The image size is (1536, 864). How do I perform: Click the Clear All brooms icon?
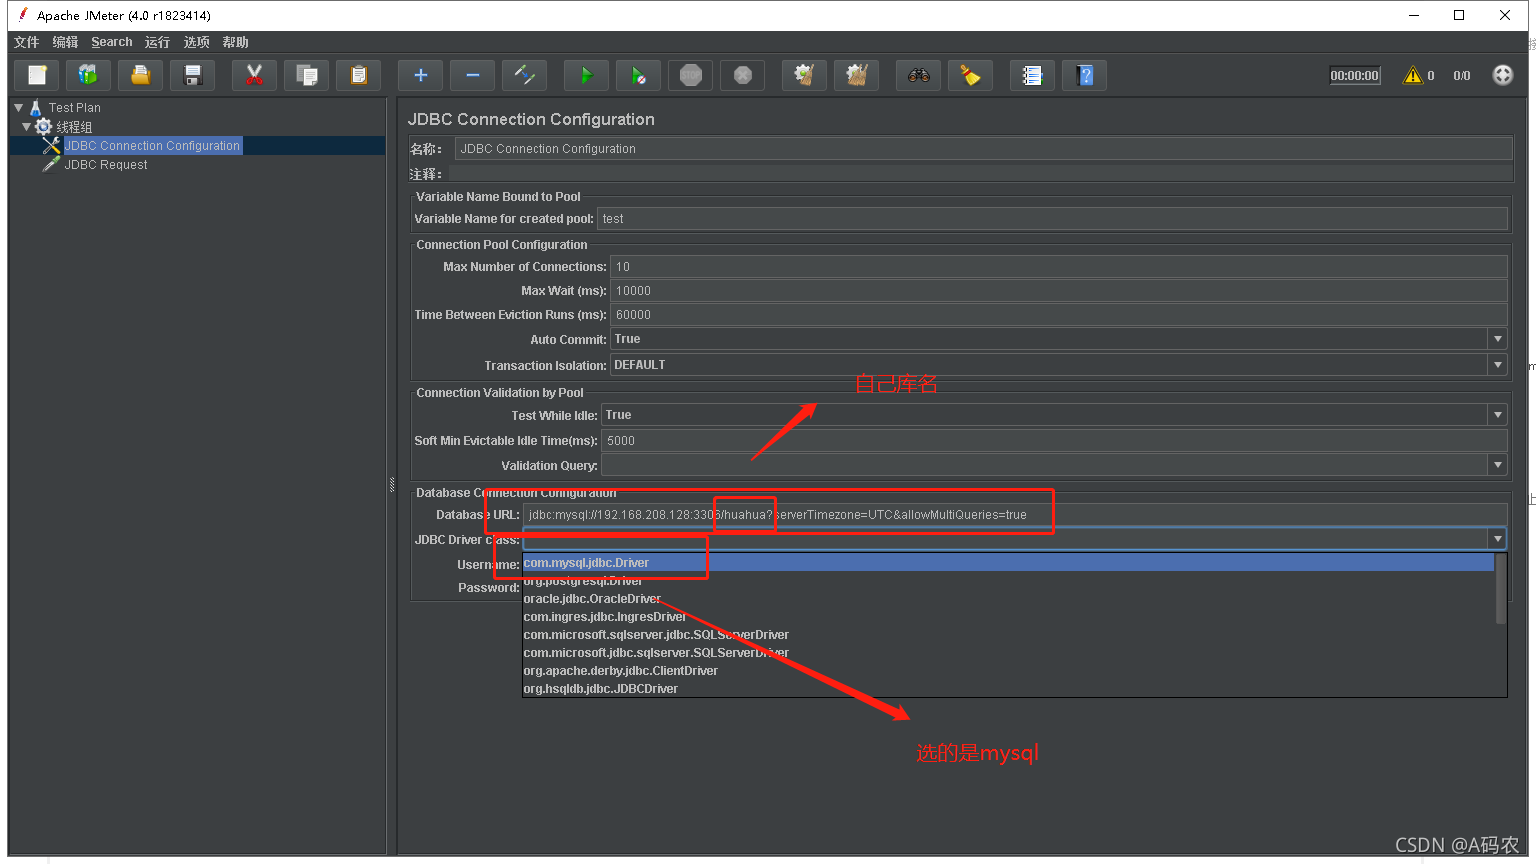857,75
